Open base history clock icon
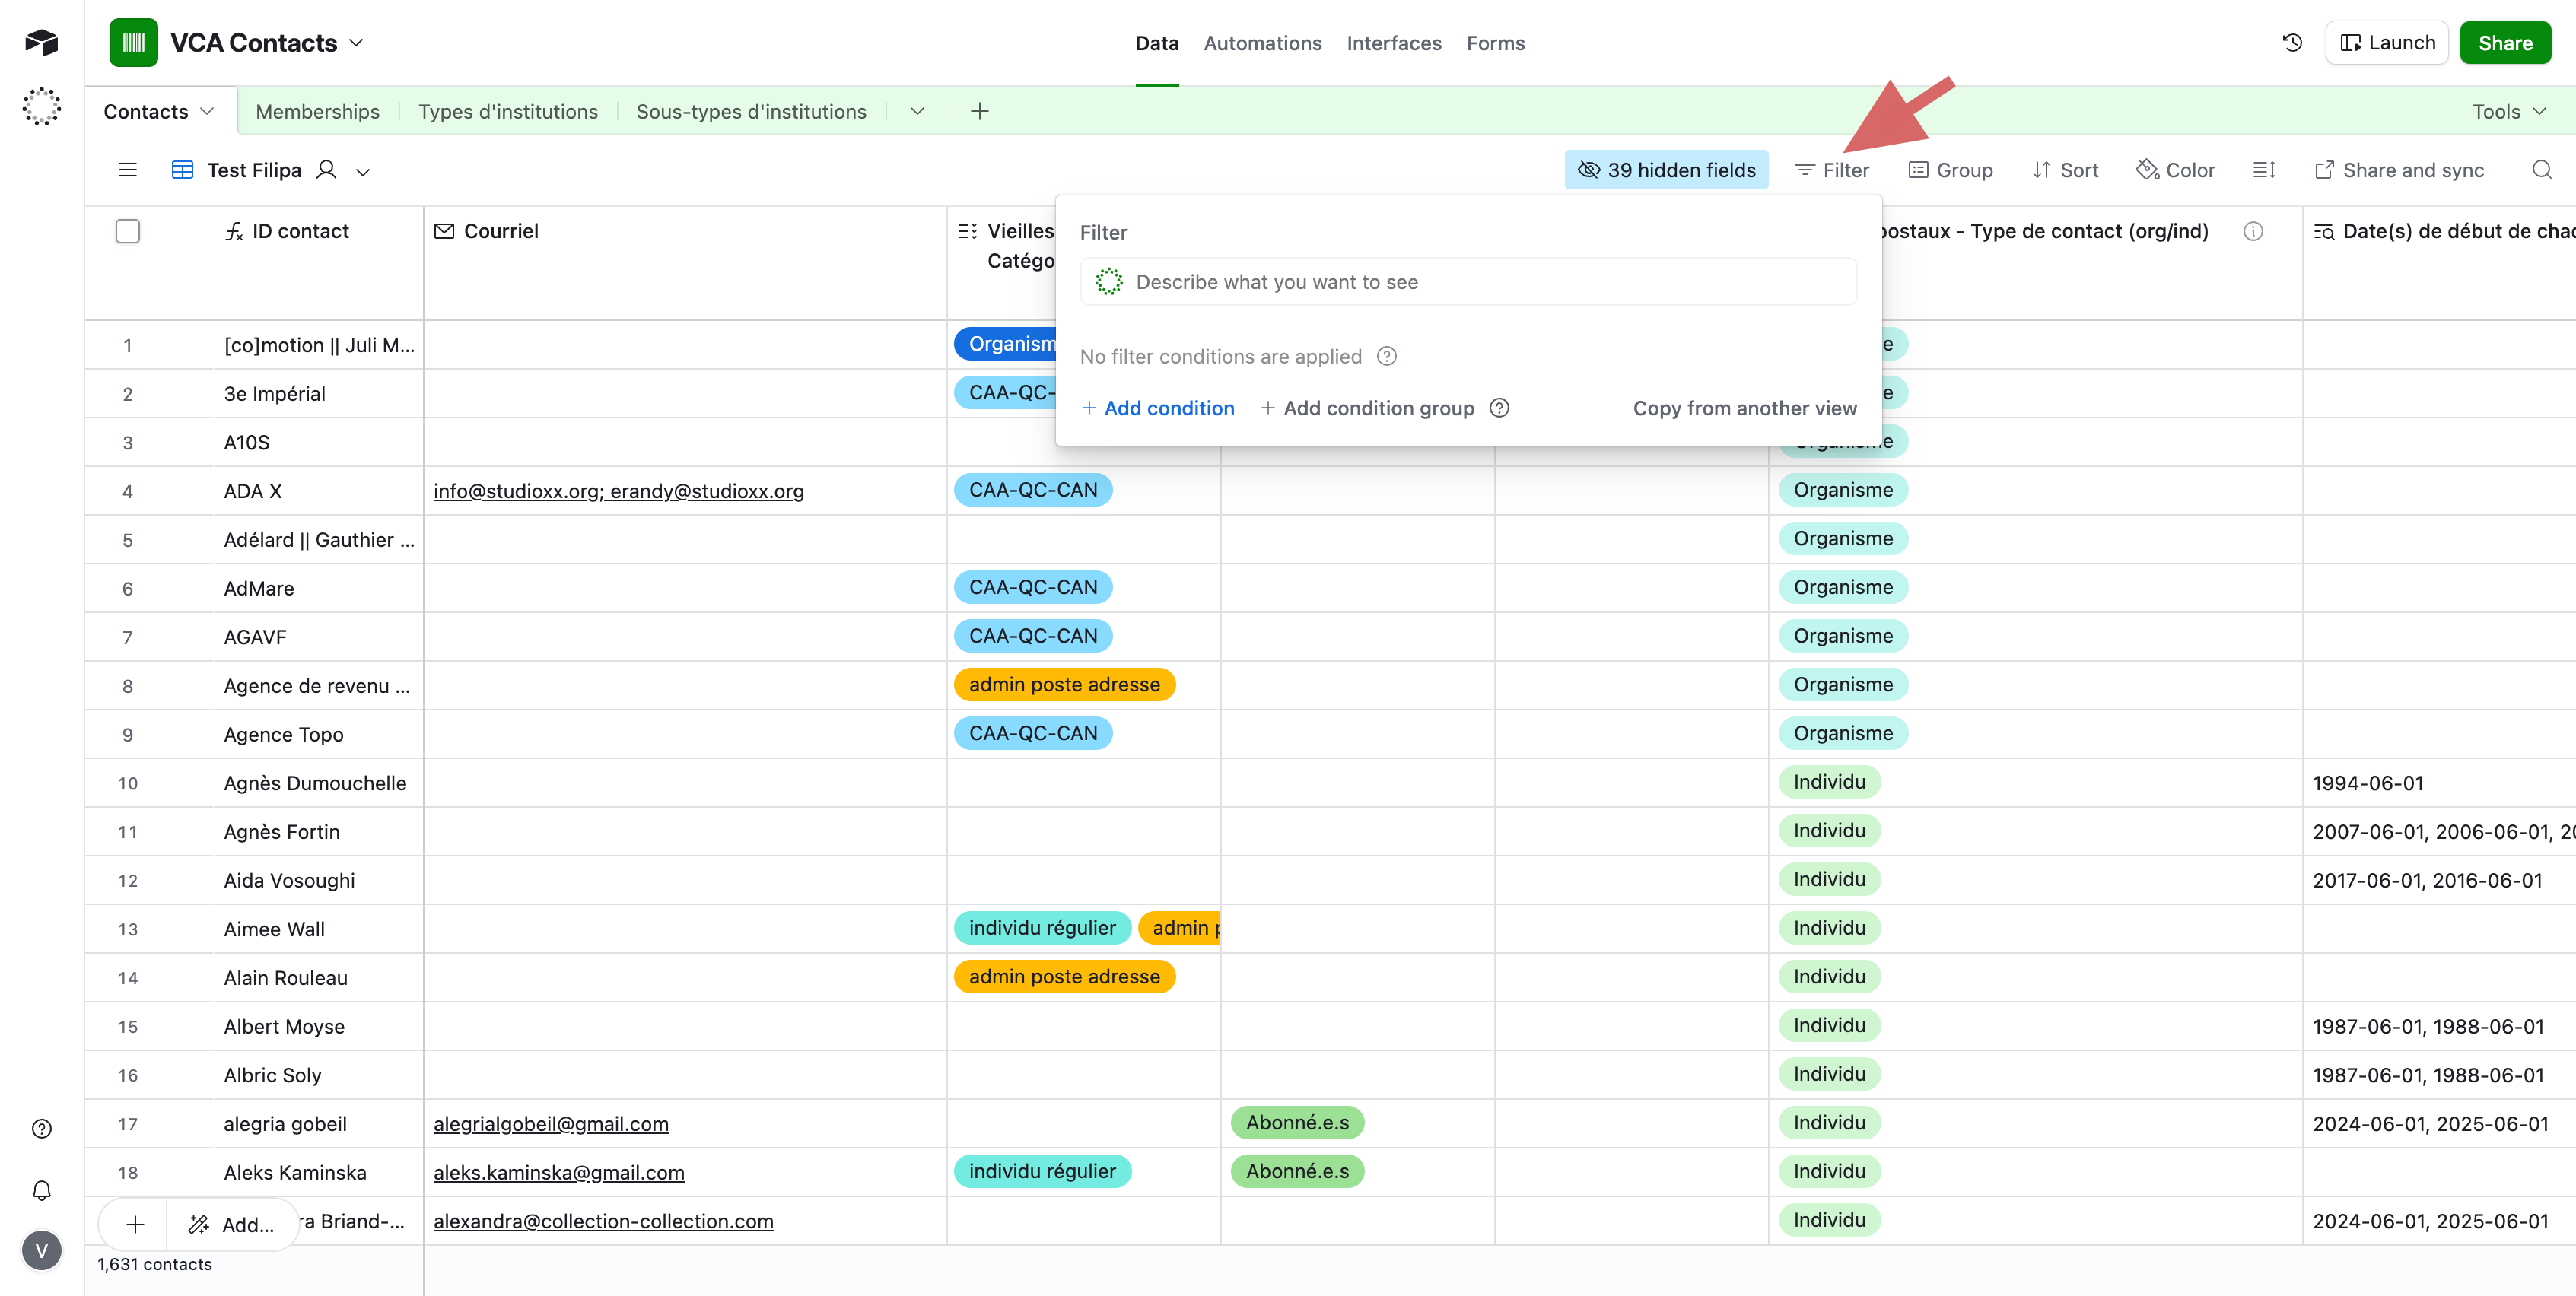The width and height of the screenshot is (2576, 1296). [x=2292, y=43]
